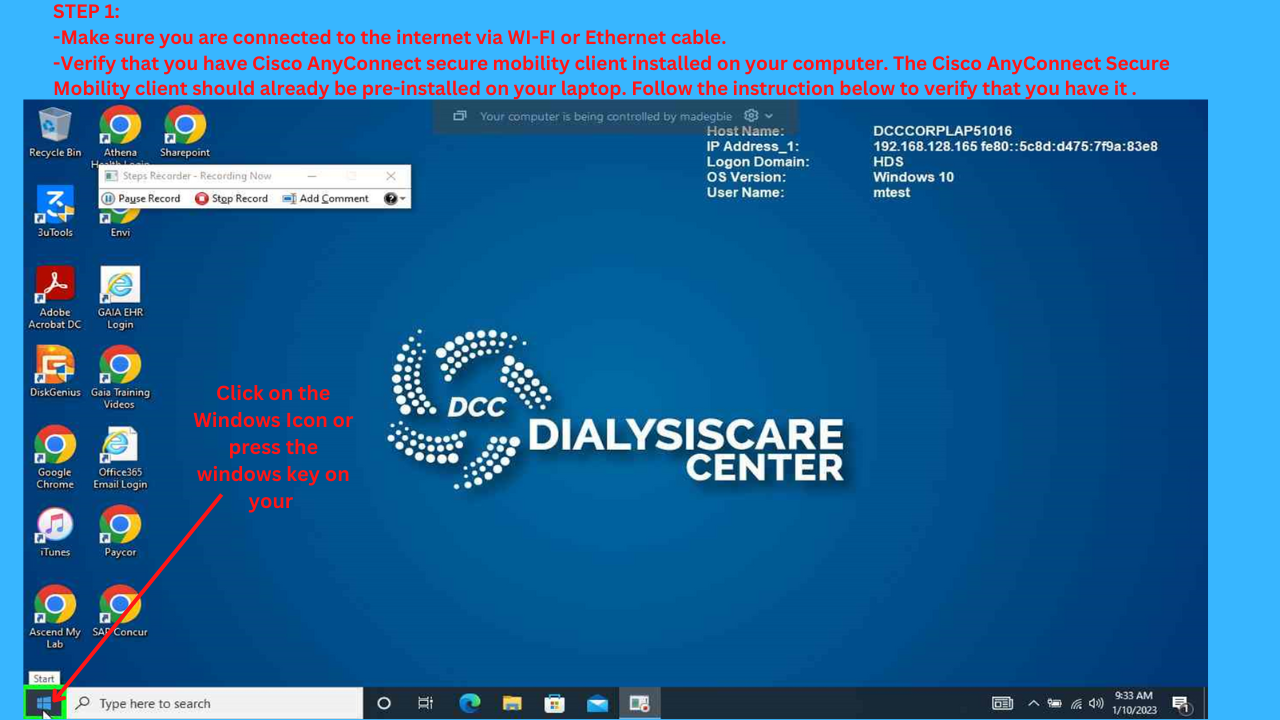The height and width of the screenshot is (720, 1280).
Task: Click the touch keyboard tray icon
Action: (x=1002, y=704)
